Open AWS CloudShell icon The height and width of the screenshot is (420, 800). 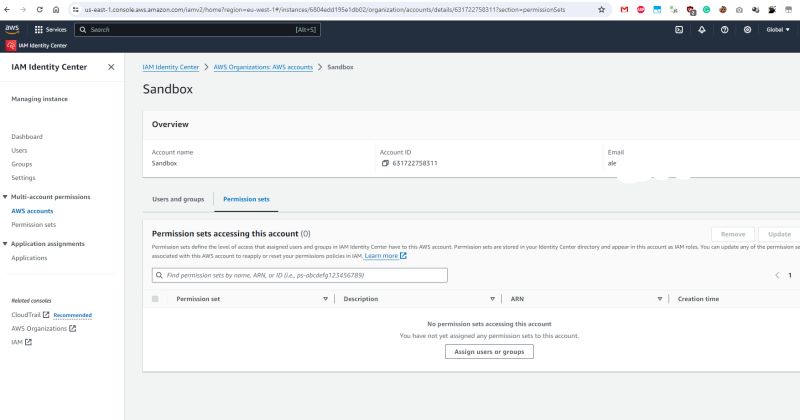click(x=679, y=30)
